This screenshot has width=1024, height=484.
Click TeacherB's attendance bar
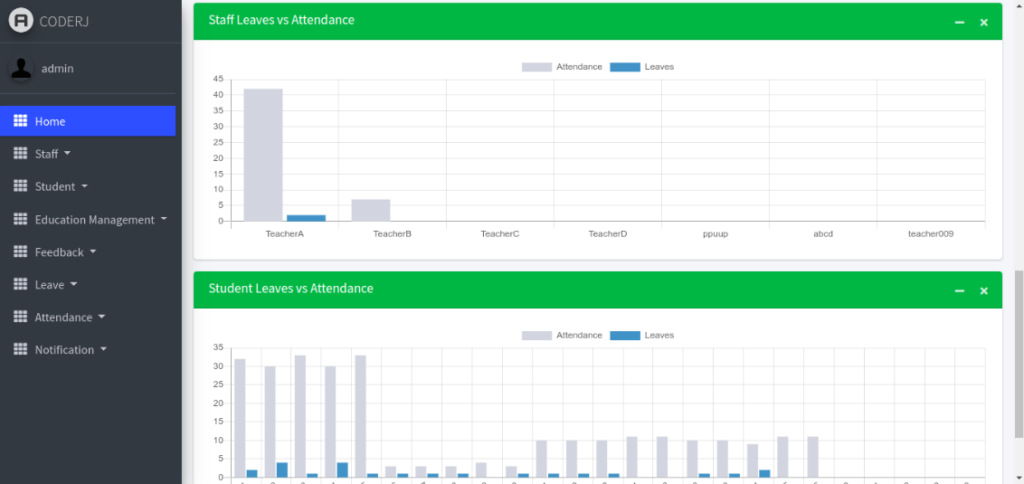370,210
